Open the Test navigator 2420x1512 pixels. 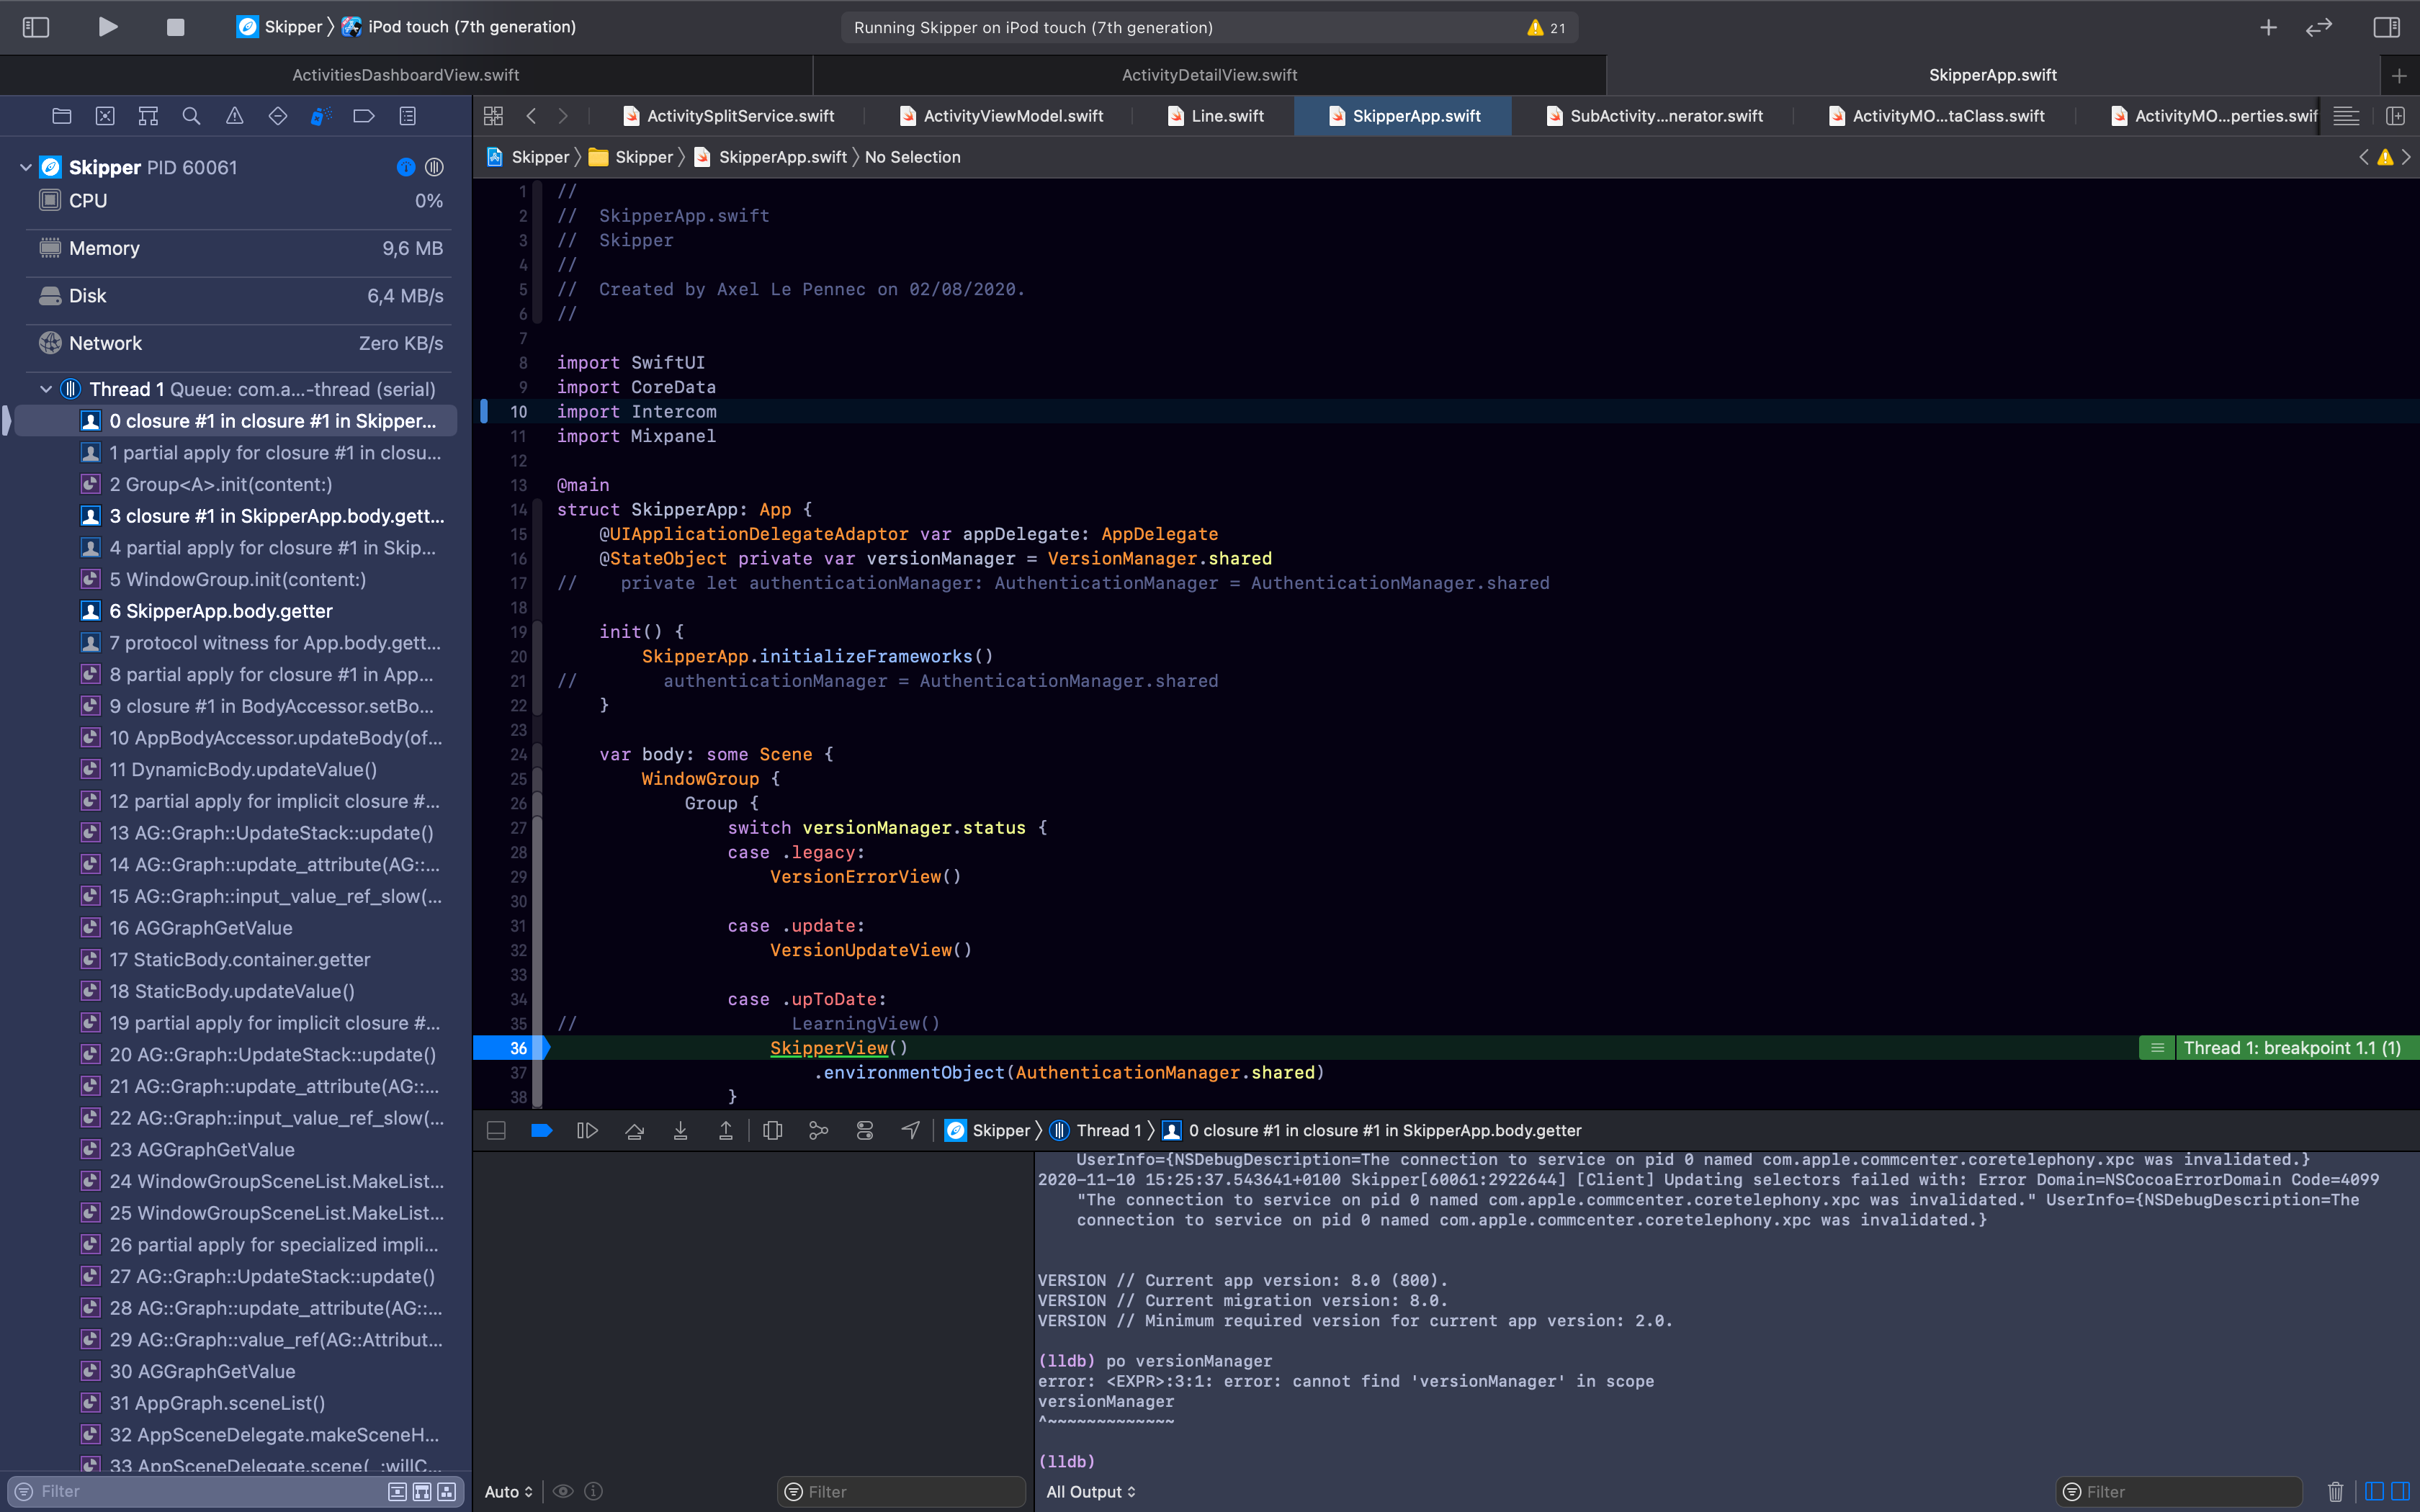click(x=278, y=116)
